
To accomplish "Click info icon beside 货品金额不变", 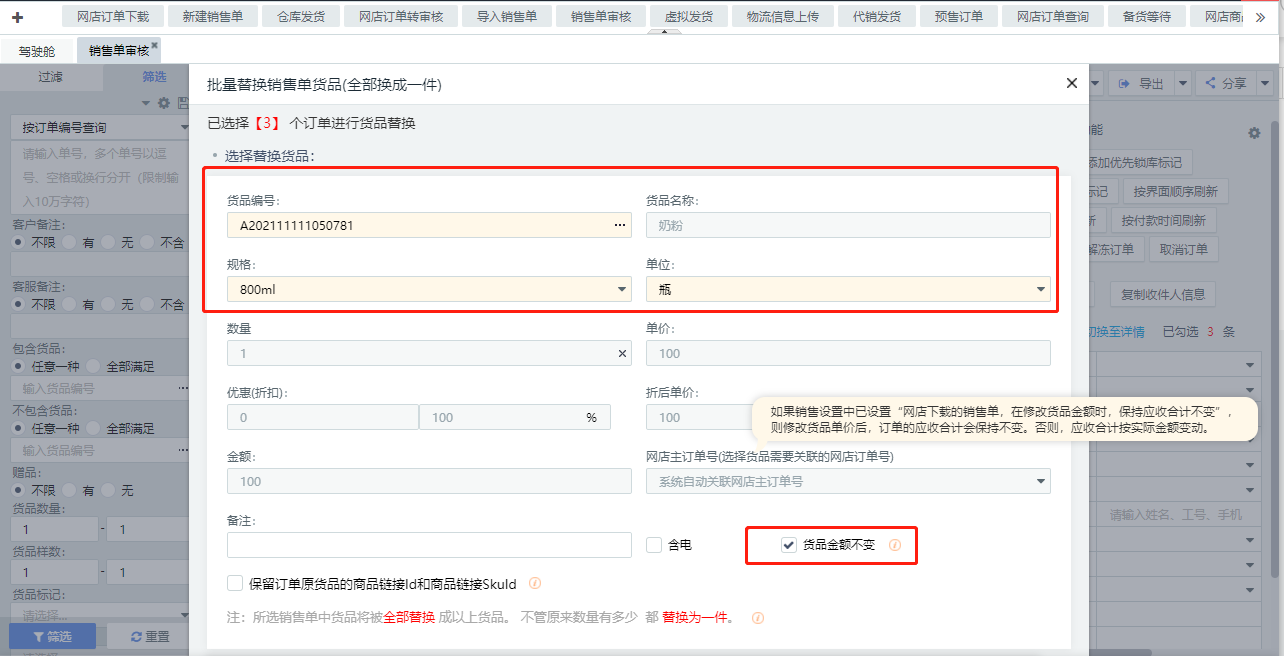I will pyautogui.click(x=895, y=546).
